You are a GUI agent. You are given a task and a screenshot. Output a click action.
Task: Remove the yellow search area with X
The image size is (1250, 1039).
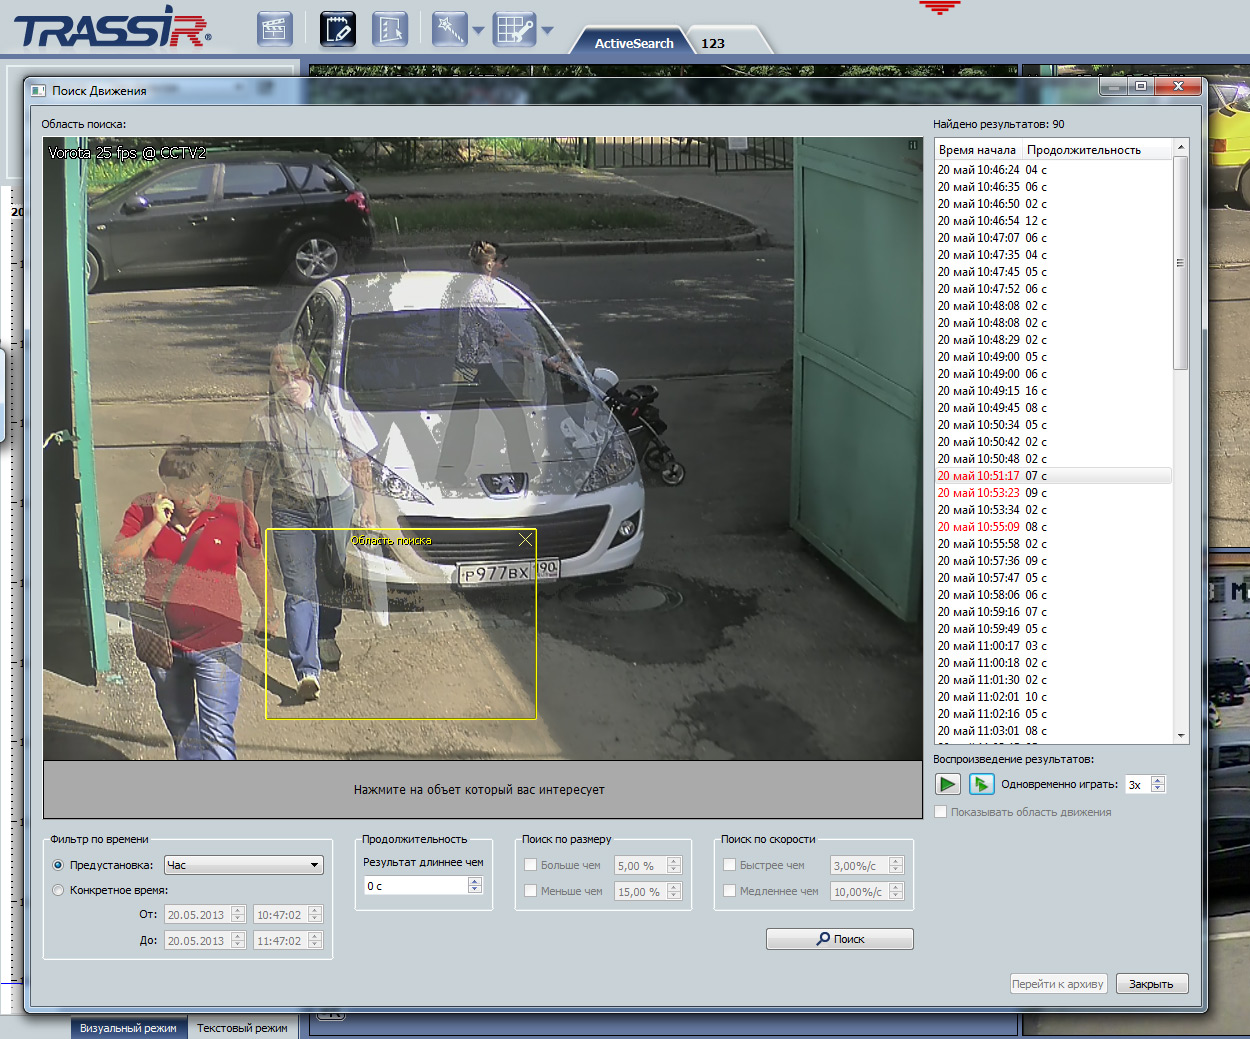click(x=525, y=540)
